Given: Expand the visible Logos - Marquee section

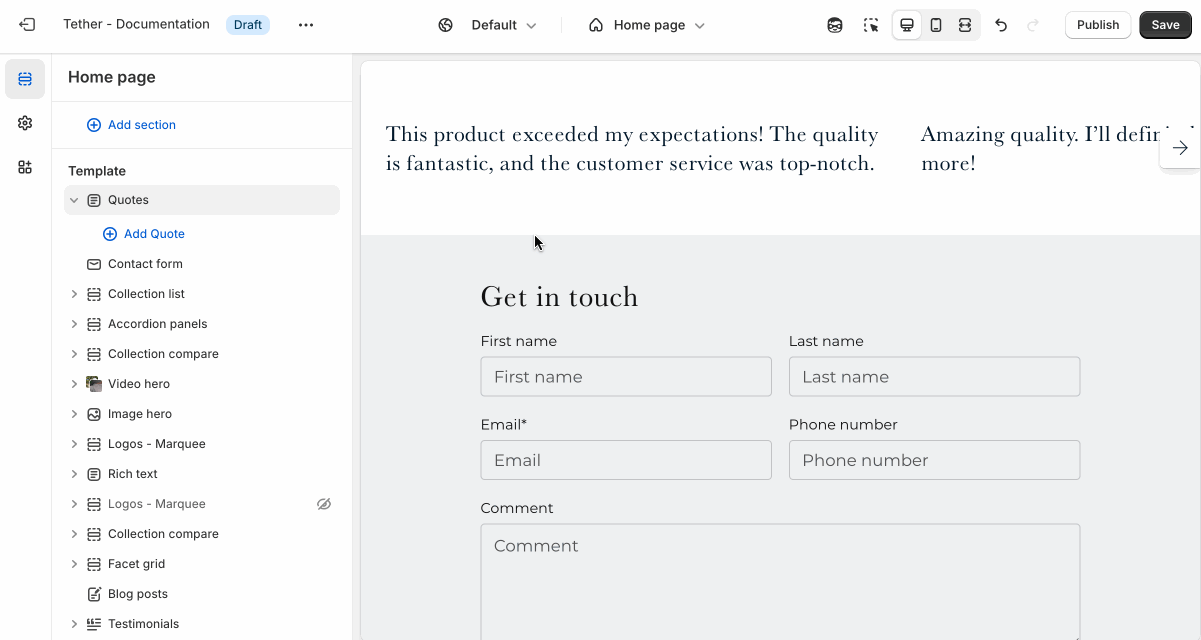Looking at the screenshot, I should tap(74, 444).
